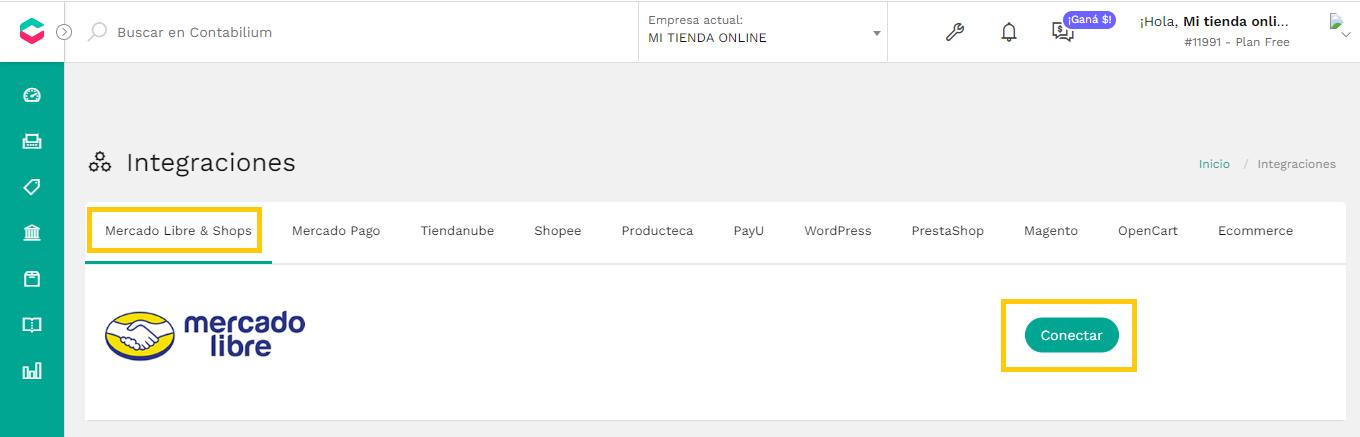The width and height of the screenshot is (1360, 437).
Task: Switch to the Magento tab
Action: 1051,231
